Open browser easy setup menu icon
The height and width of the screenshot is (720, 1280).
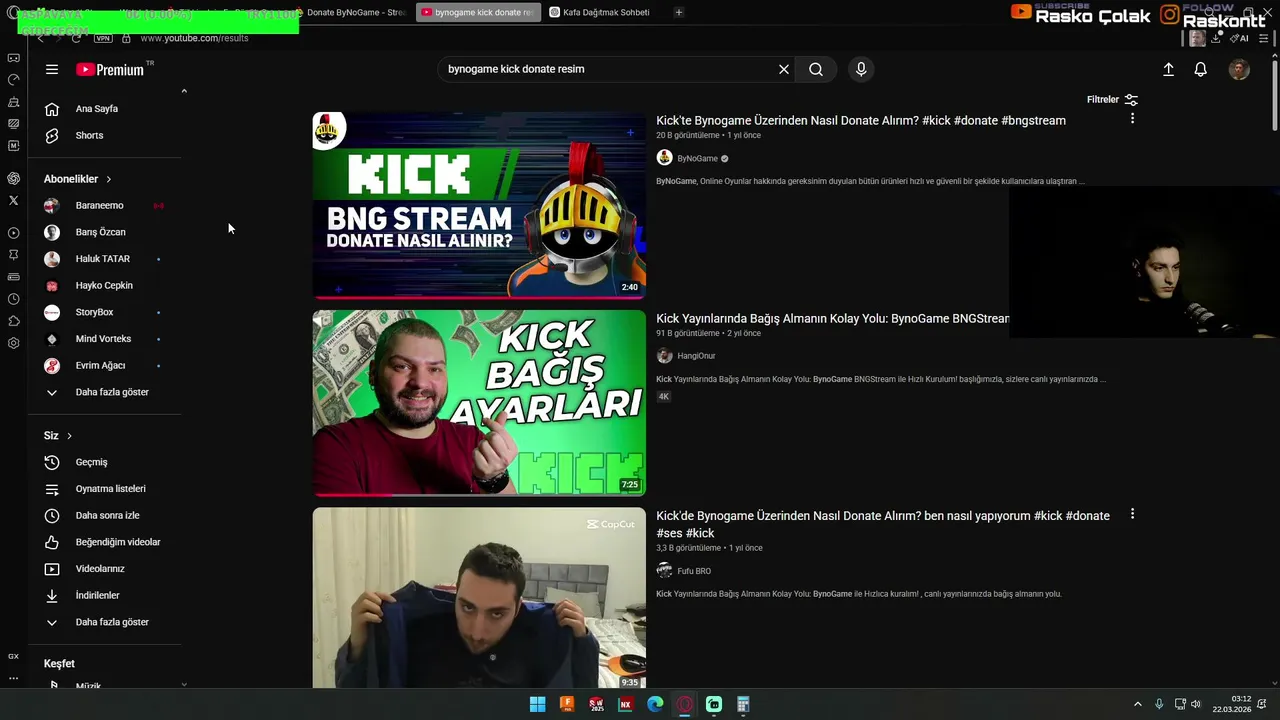1264,38
